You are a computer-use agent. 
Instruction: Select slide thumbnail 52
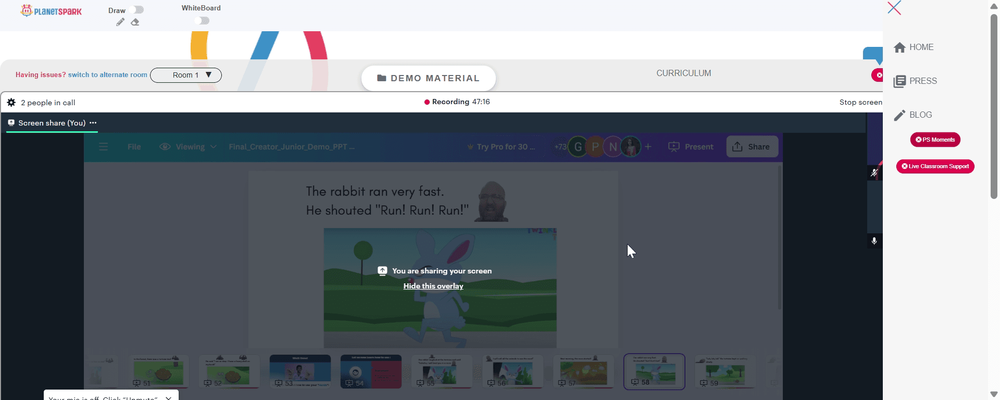point(229,371)
